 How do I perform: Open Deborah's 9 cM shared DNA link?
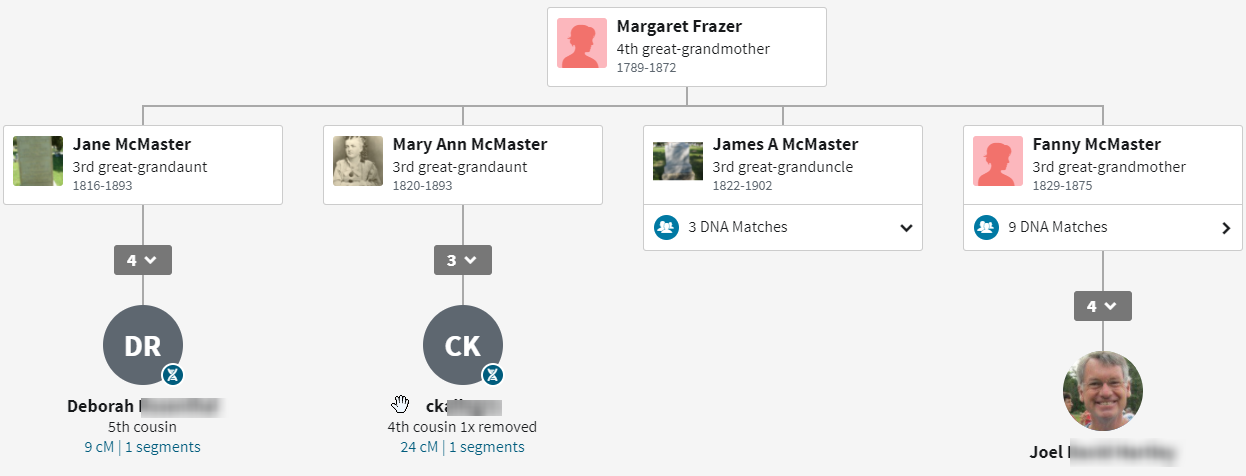(99, 447)
